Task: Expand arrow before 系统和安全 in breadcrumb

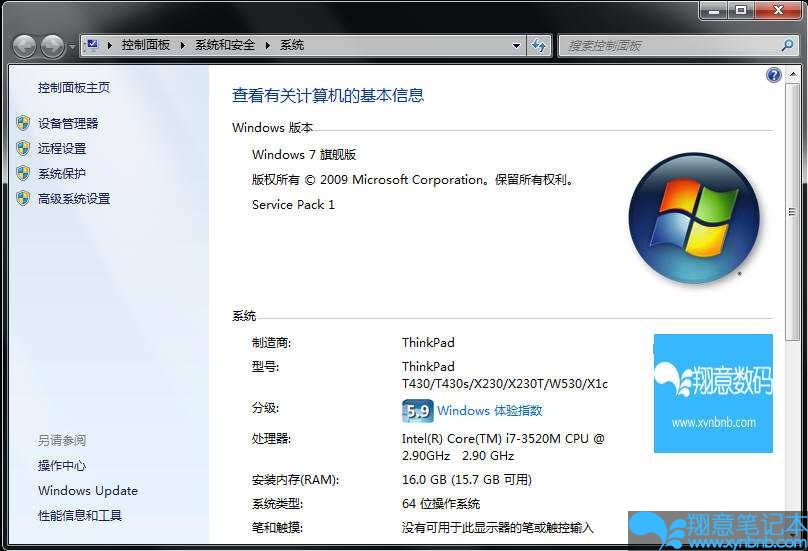Action: click(x=182, y=45)
